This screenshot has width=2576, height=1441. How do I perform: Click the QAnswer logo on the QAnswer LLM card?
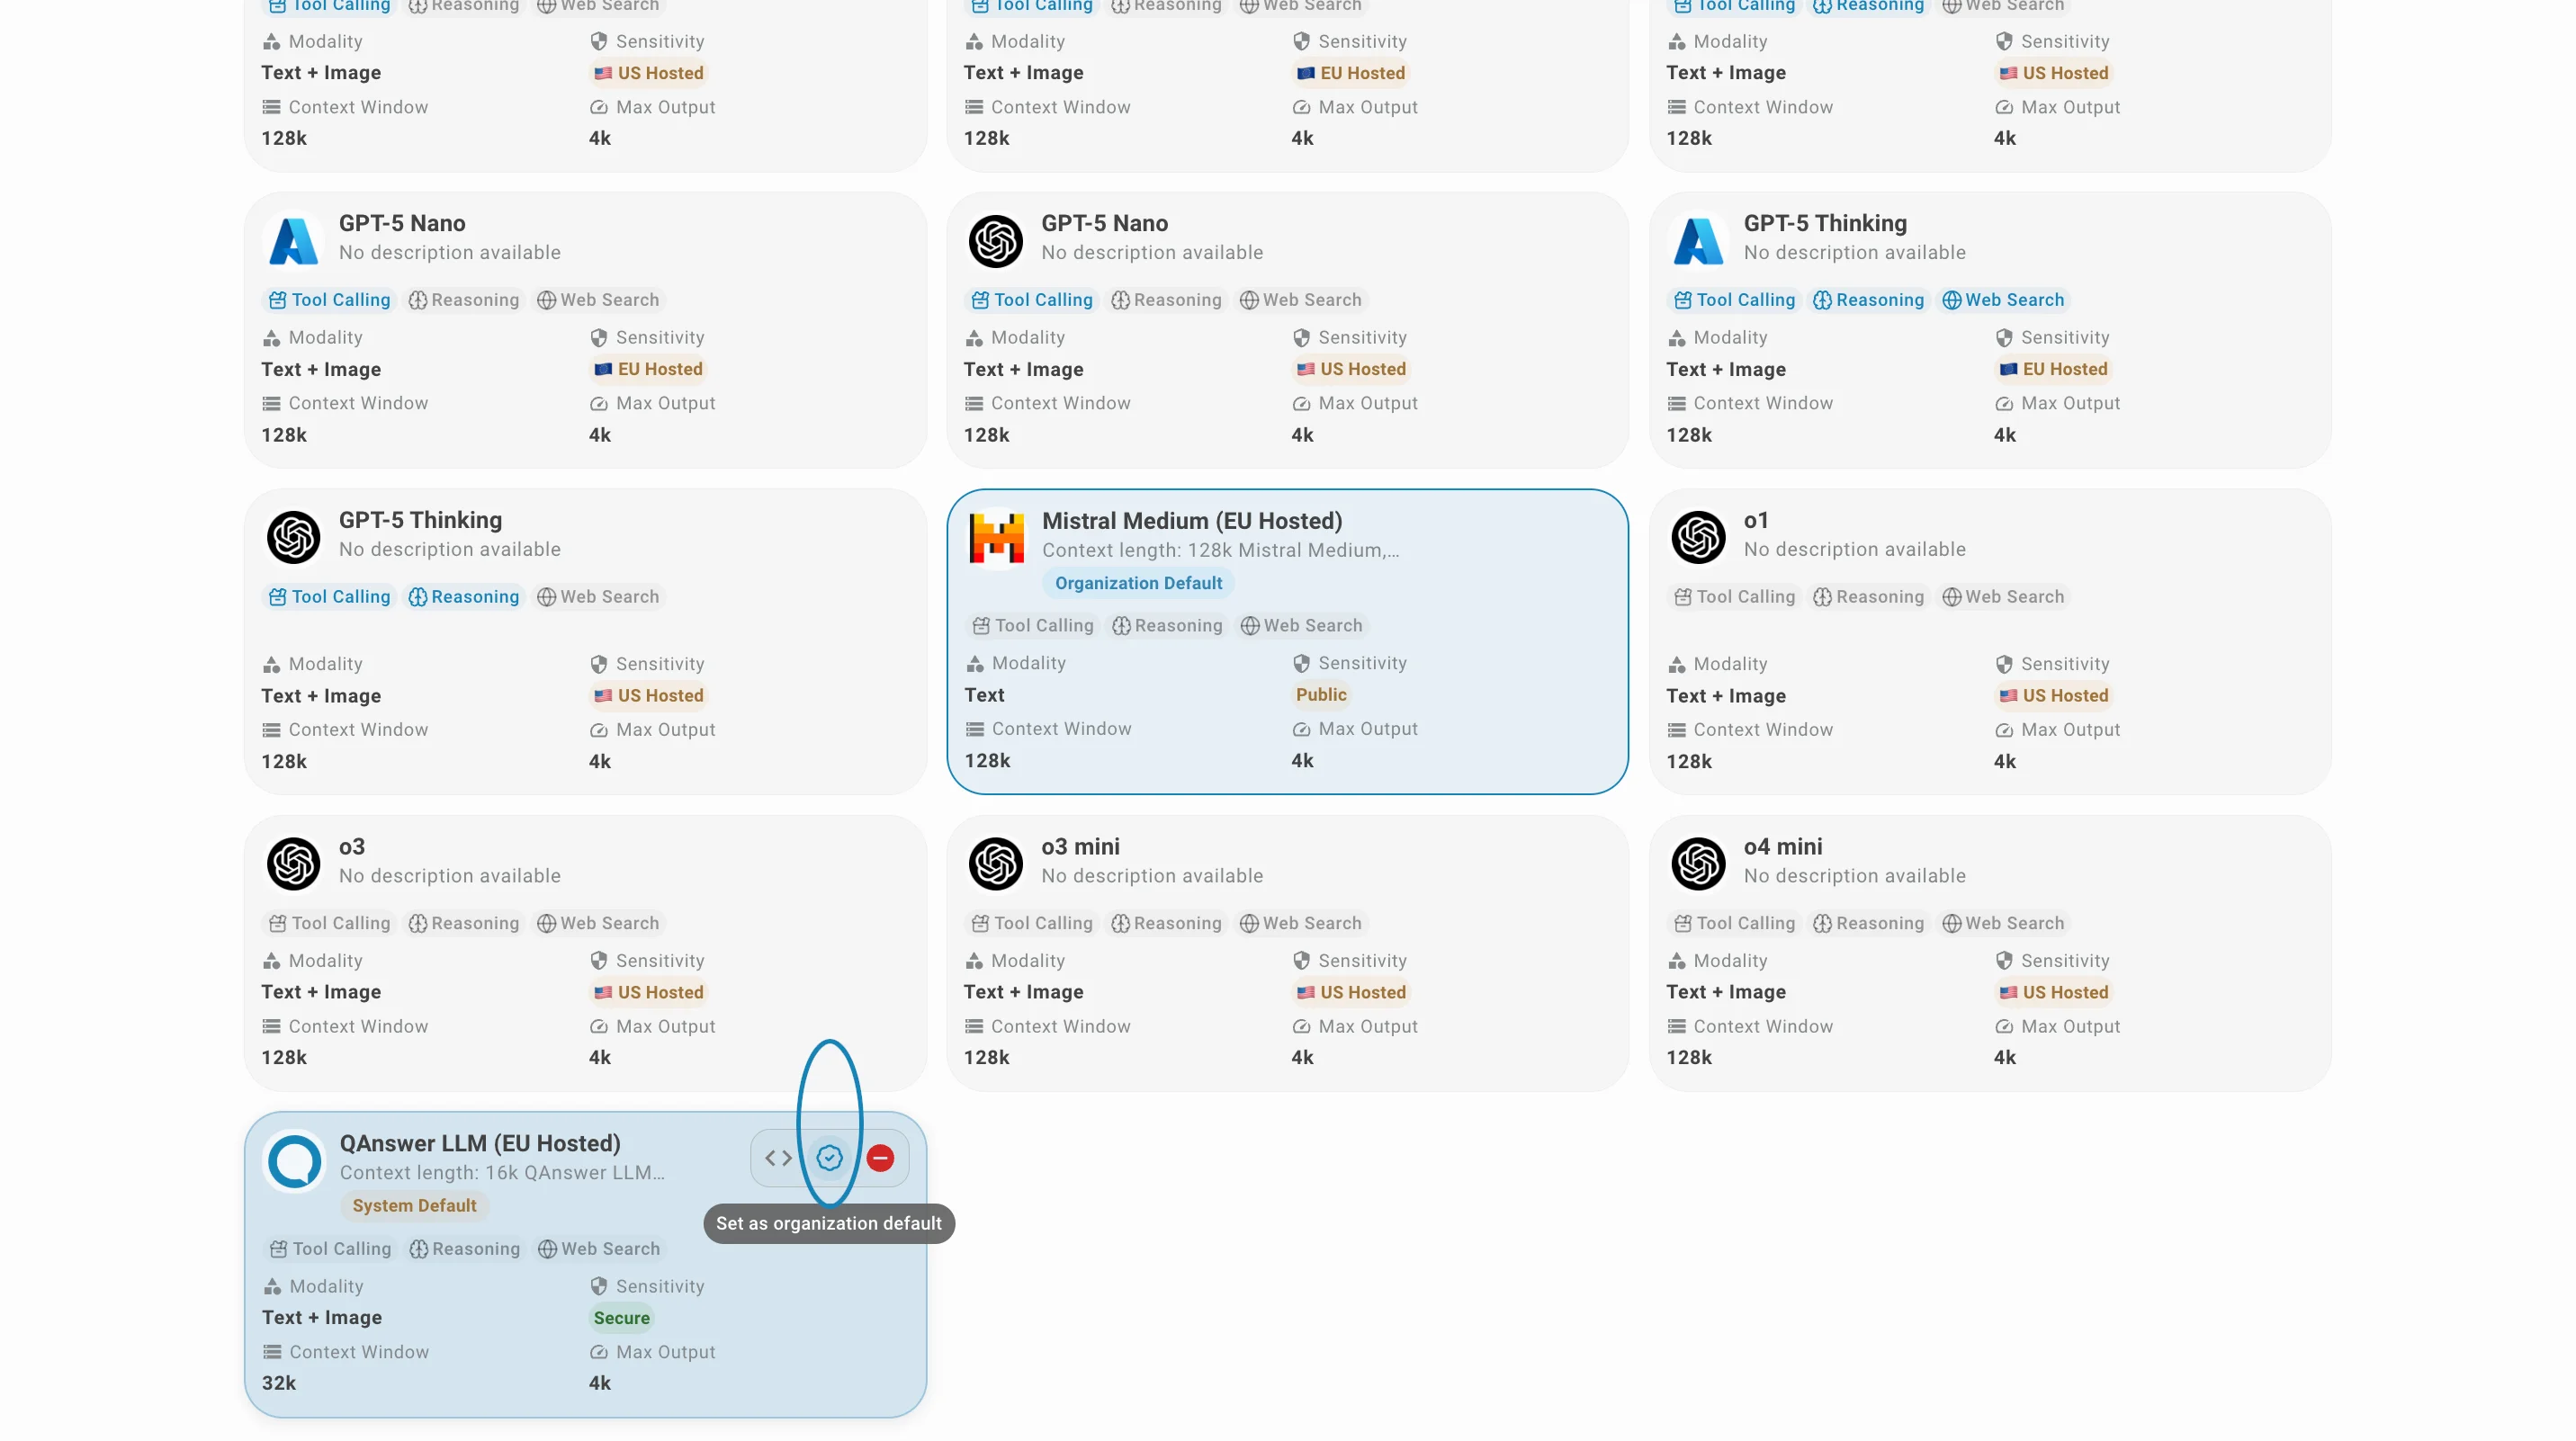coord(294,1161)
